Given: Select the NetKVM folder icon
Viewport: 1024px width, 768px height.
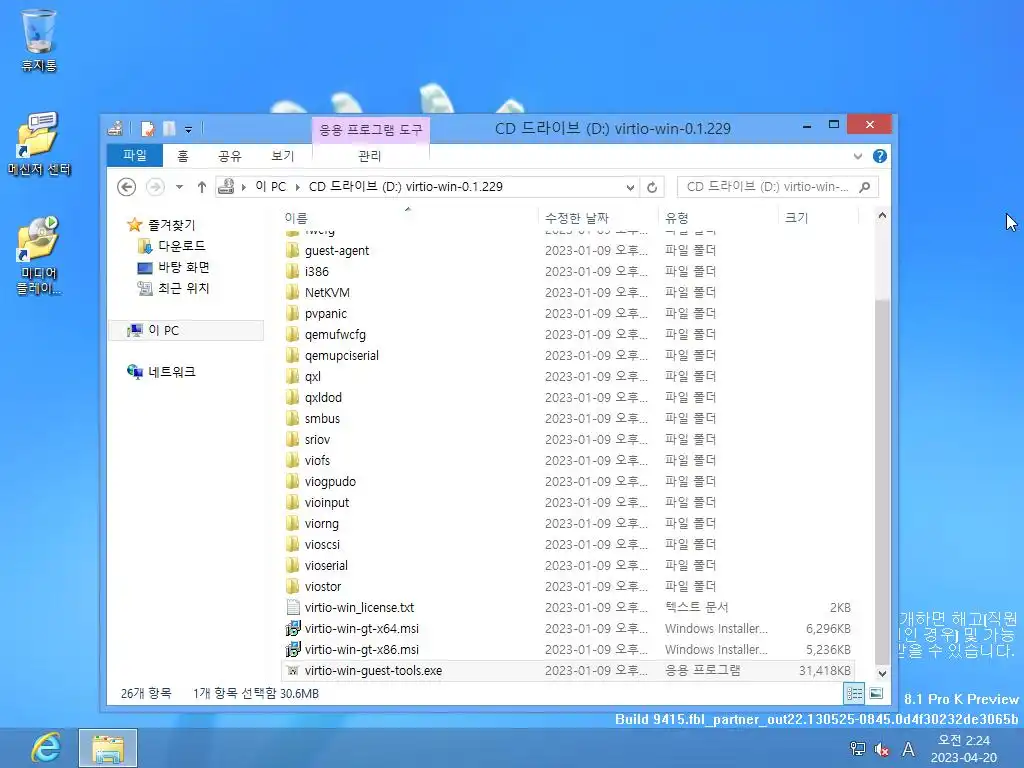Looking at the screenshot, I should [293, 293].
